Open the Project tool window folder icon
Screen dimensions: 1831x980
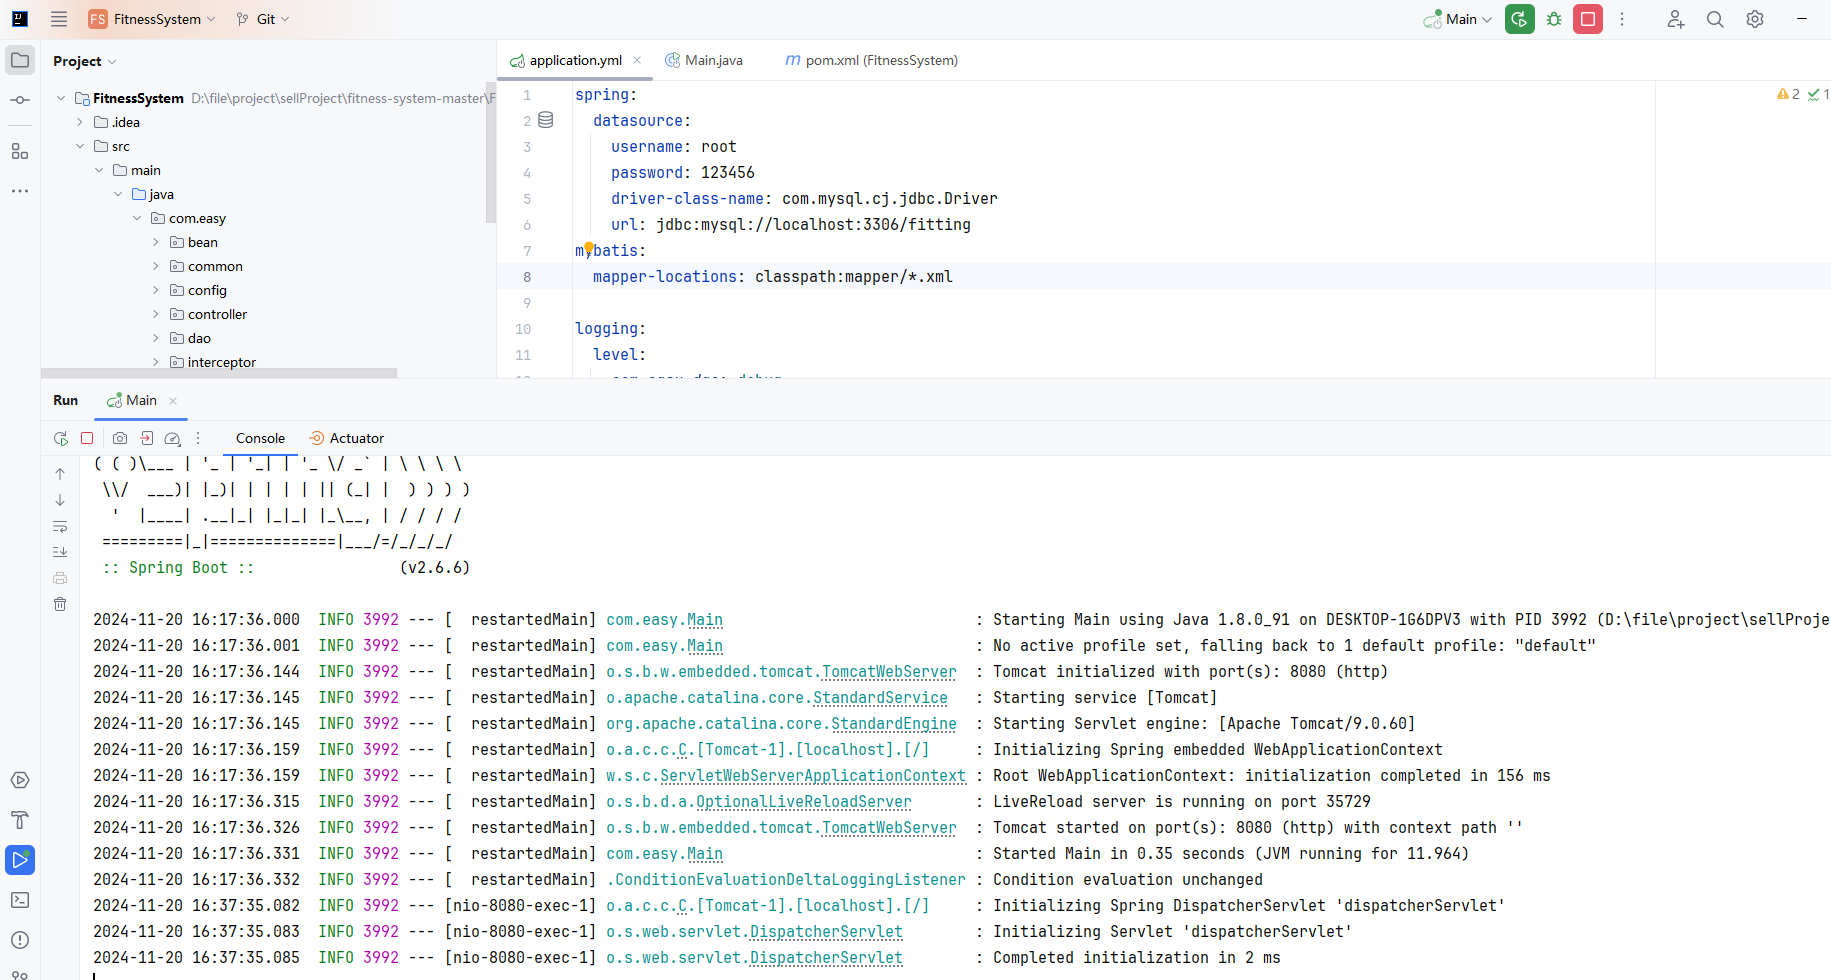[20, 60]
